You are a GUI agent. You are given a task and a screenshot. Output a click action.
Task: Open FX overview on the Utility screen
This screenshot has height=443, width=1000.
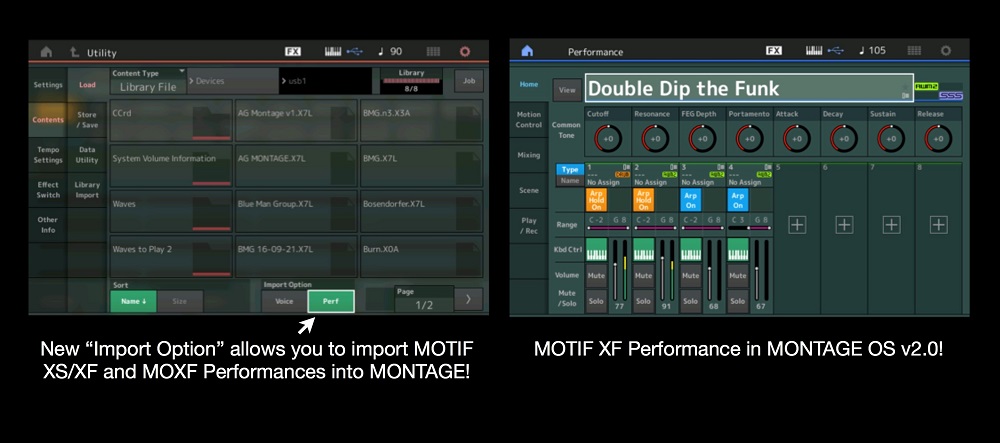pyautogui.click(x=293, y=52)
